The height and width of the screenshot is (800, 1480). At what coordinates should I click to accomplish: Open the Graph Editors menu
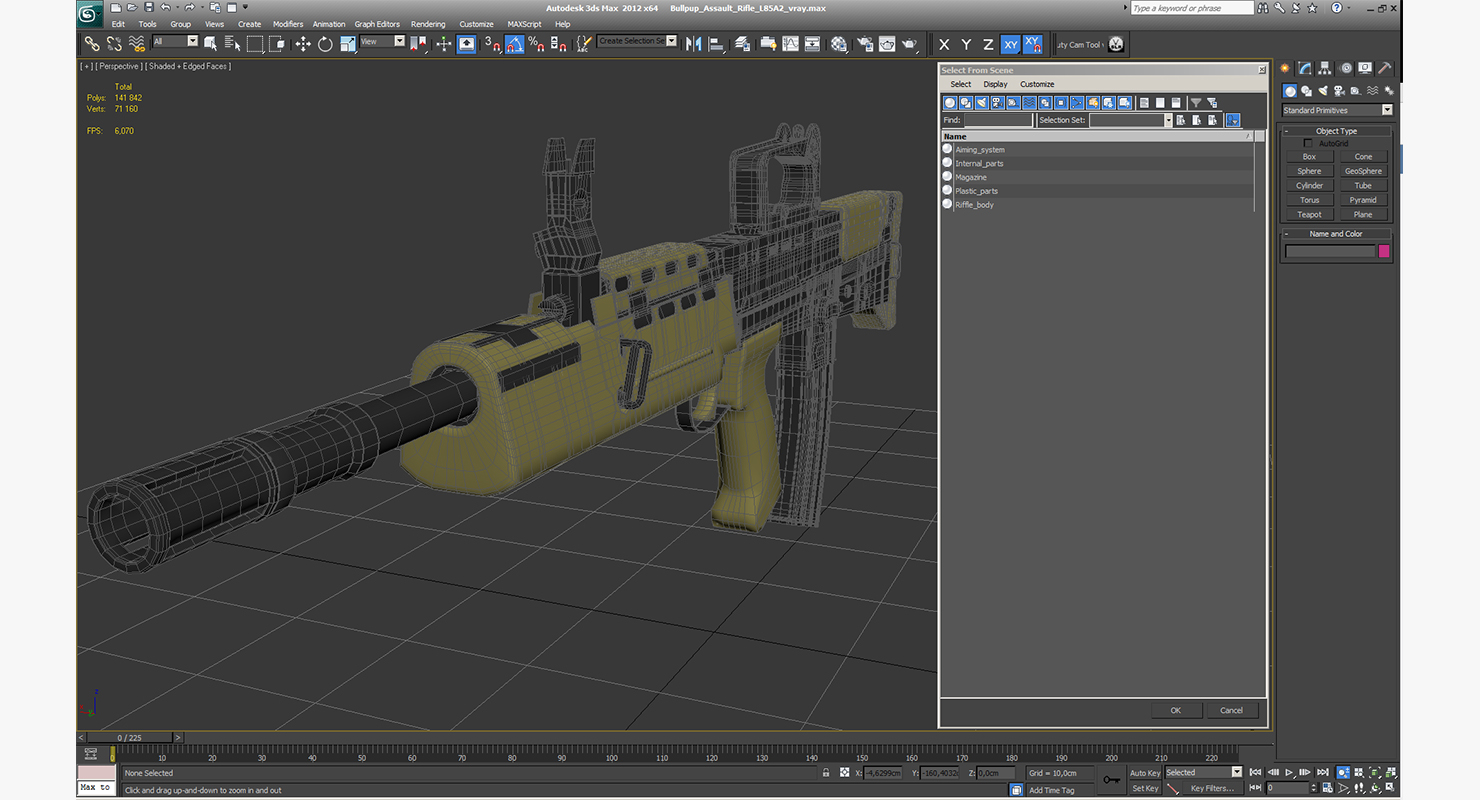pyautogui.click(x=377, y=24)
